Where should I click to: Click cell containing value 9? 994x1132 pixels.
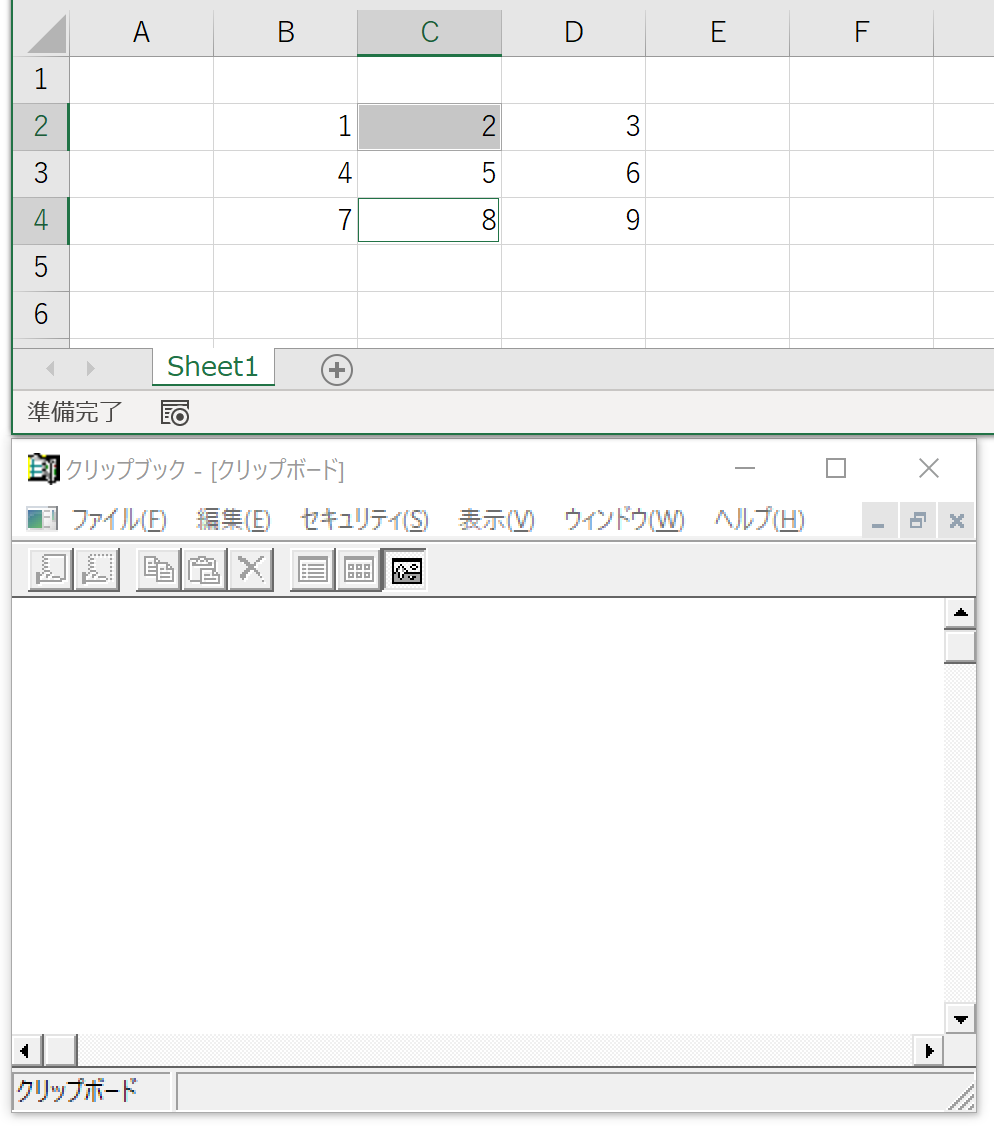pos(574,220)
